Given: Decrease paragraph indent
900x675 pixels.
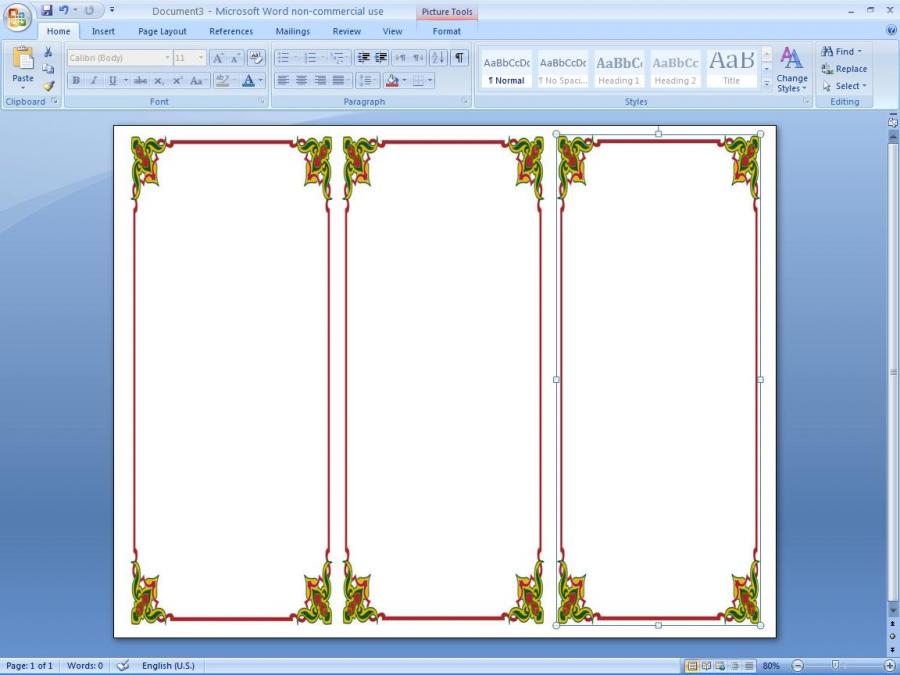Looking at the screenshot, I should click(363, 57).
